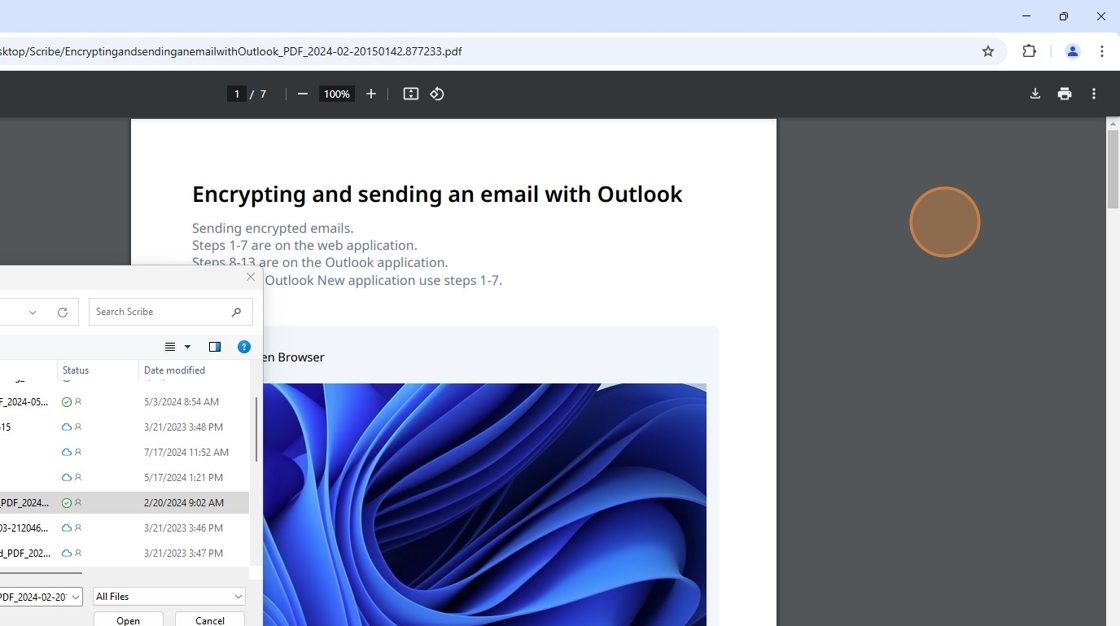Expand the view options dropdown arrow
The height and width of the screenshot is (626, 1120).
pyautogui.click(x=188, y=347)
